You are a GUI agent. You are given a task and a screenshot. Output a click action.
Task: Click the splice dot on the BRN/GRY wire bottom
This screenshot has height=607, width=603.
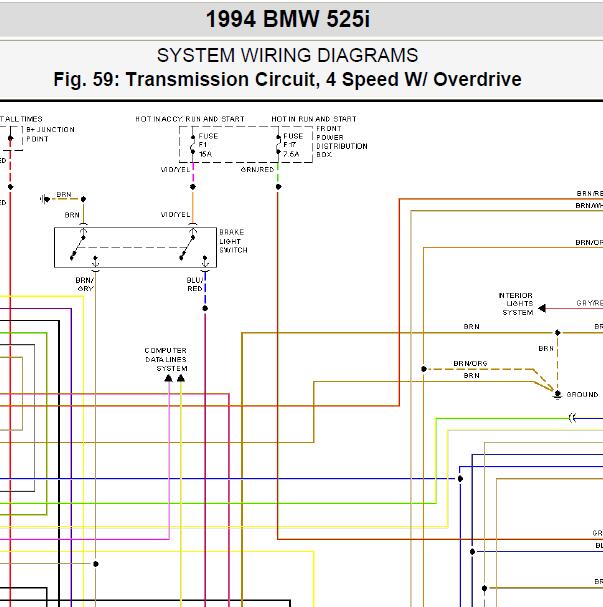click(x=96, y=564)
